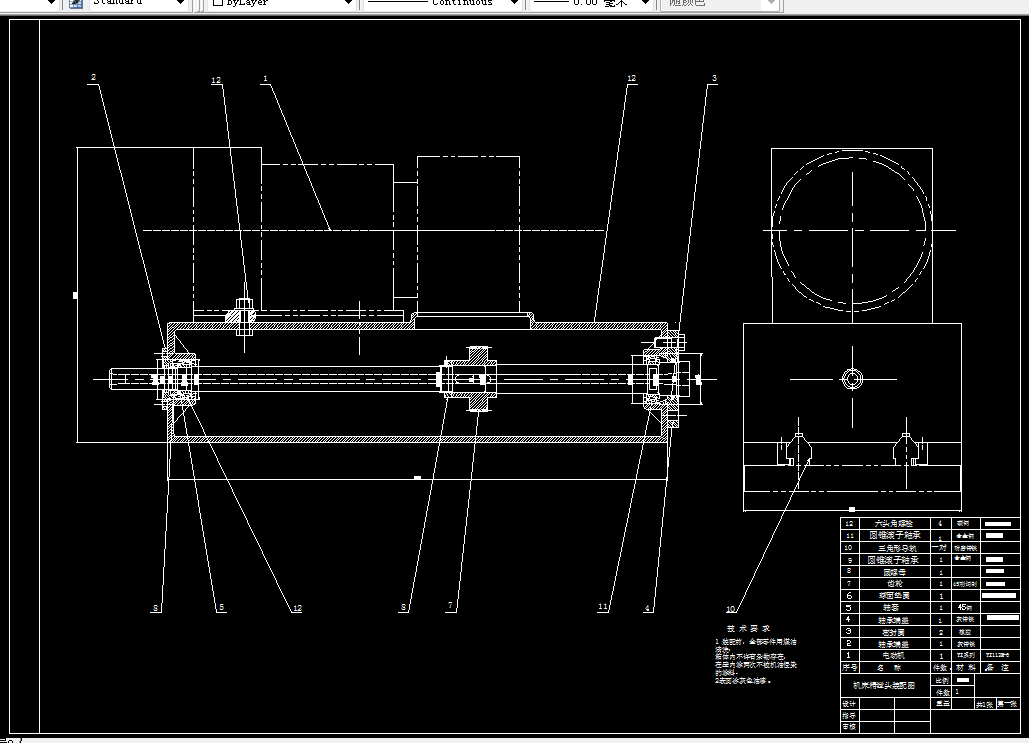Select part balloon label 3

[x=714, y=78]
